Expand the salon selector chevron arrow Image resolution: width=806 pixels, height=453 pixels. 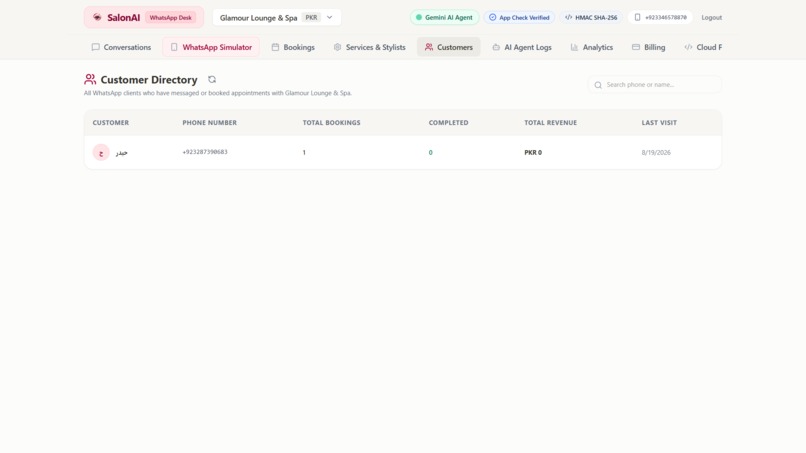[329, 17]
